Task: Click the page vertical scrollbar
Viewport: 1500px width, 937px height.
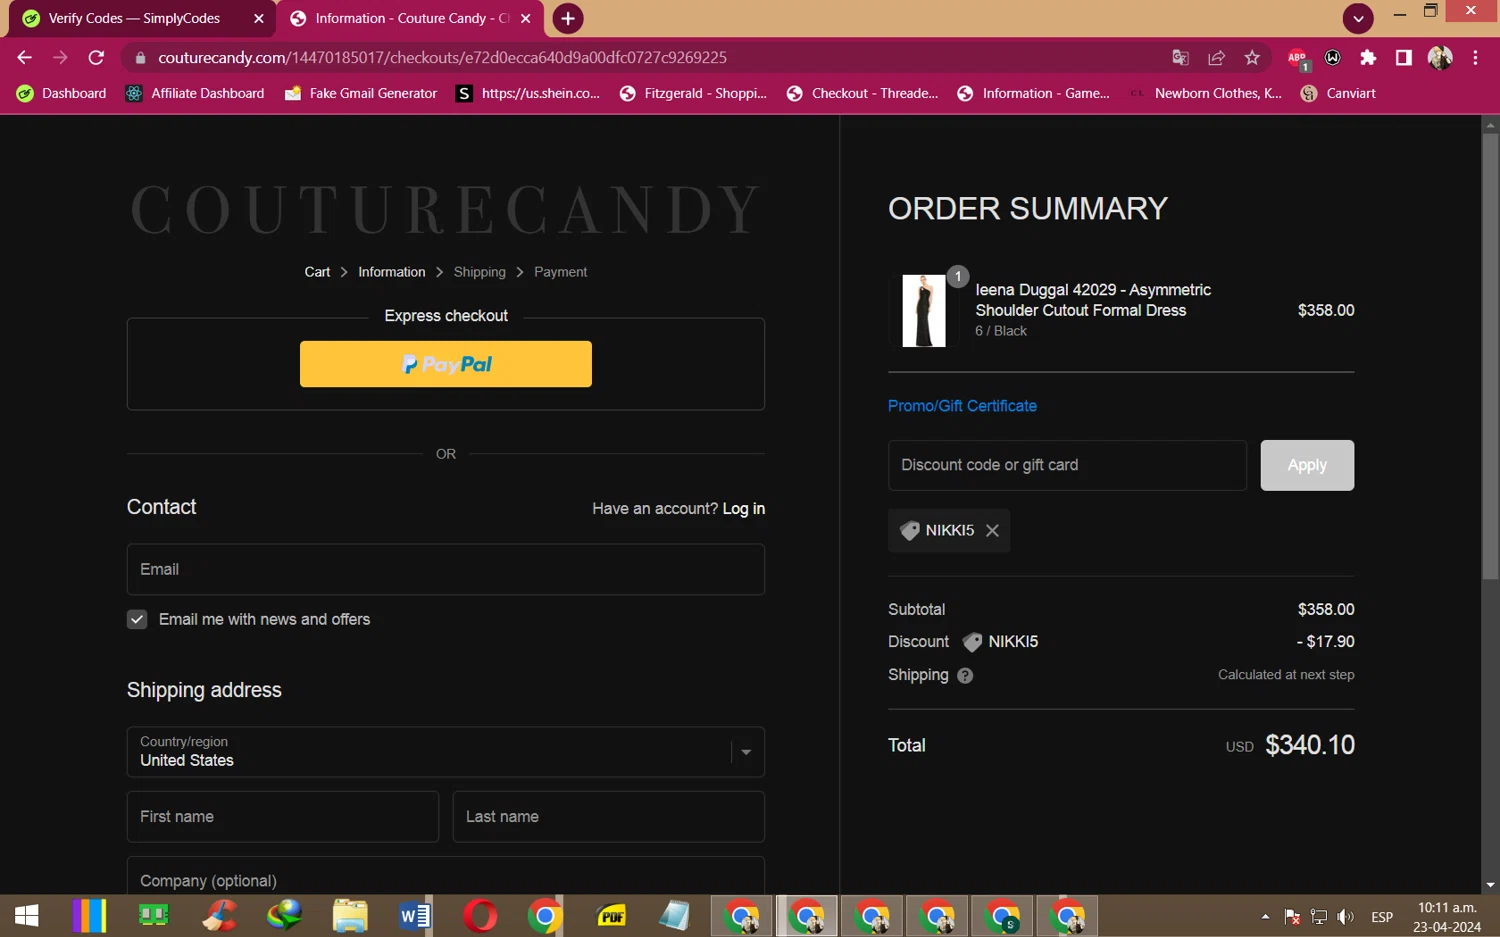Action: click(x=1490, y=357)
